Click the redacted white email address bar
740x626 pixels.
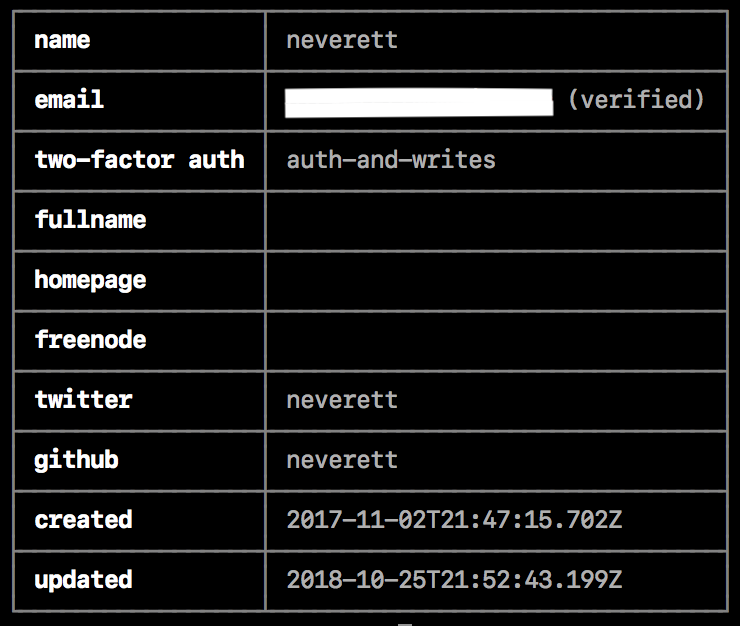419,101
